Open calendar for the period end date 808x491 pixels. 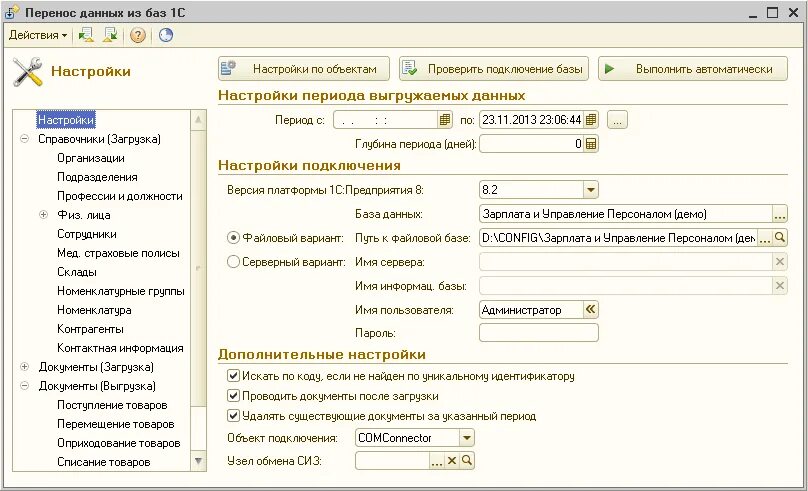[591, 120]
